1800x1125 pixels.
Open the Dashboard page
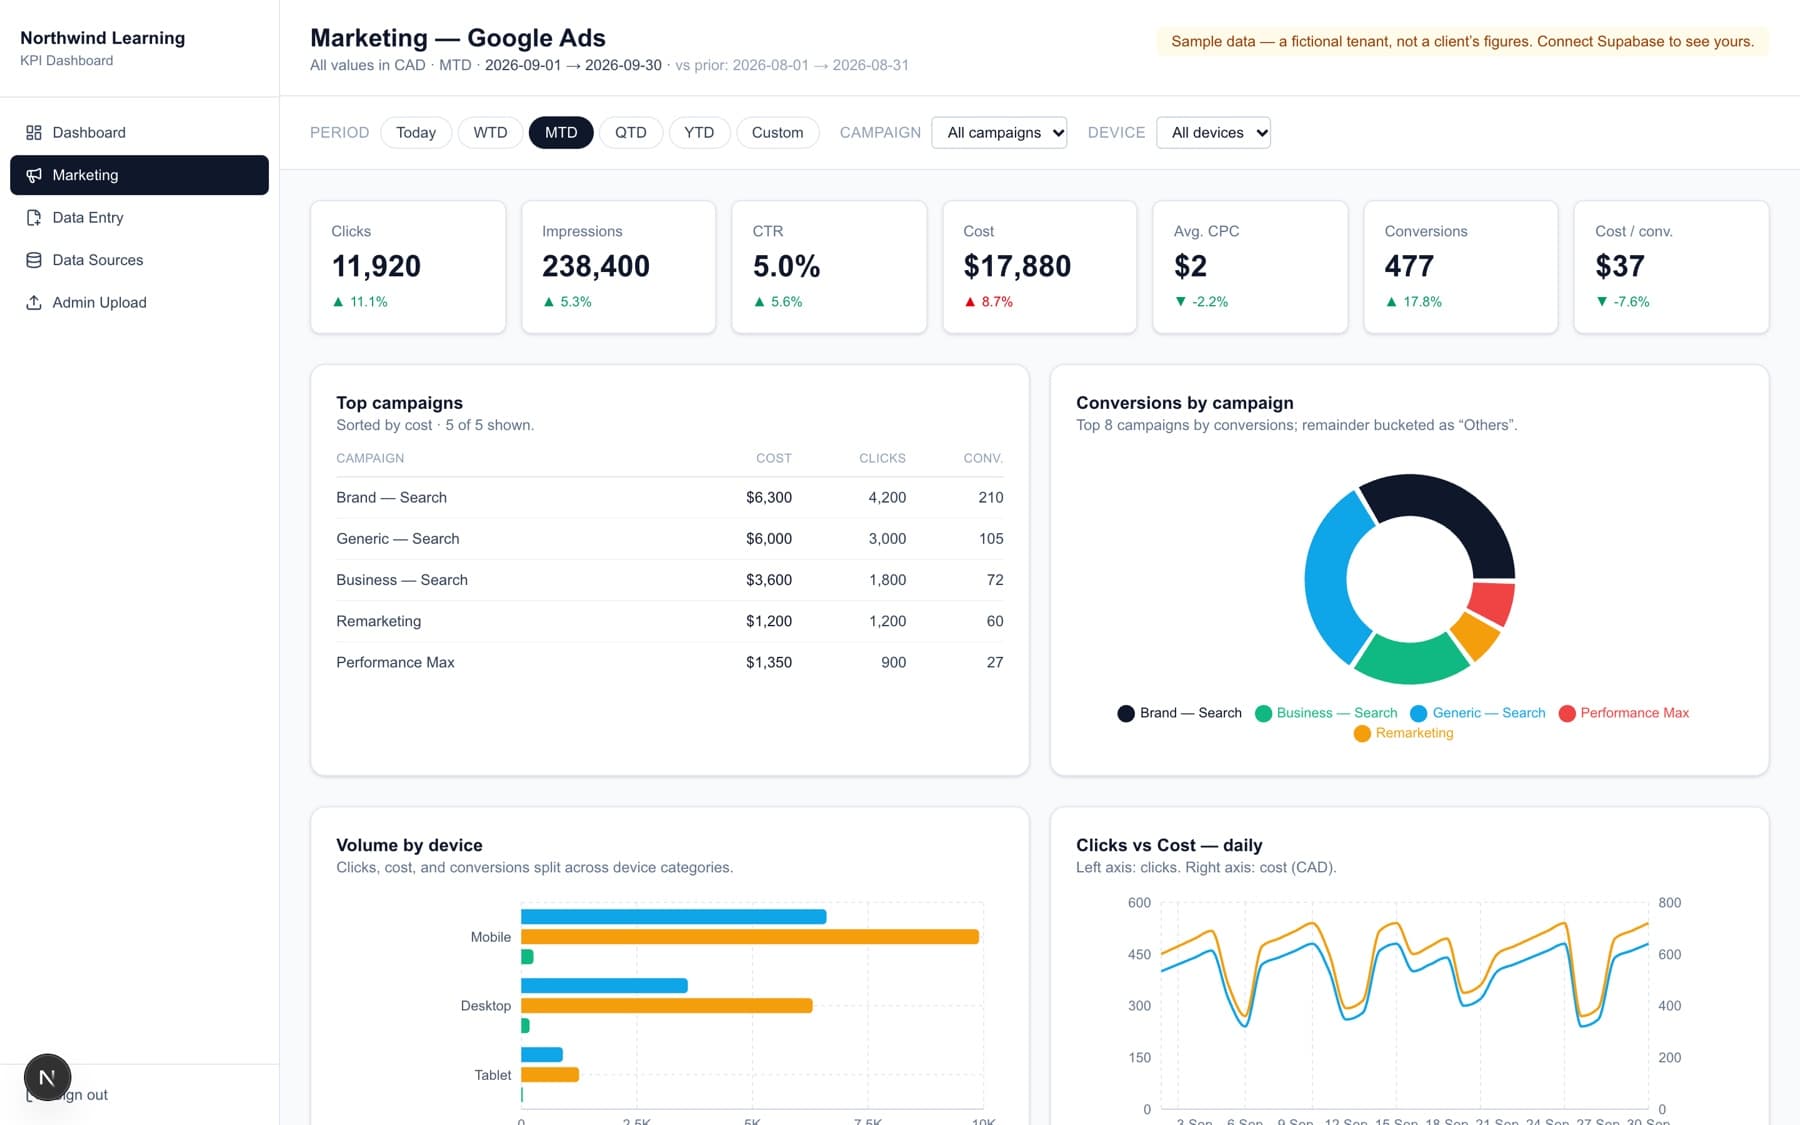coord(139,133)
